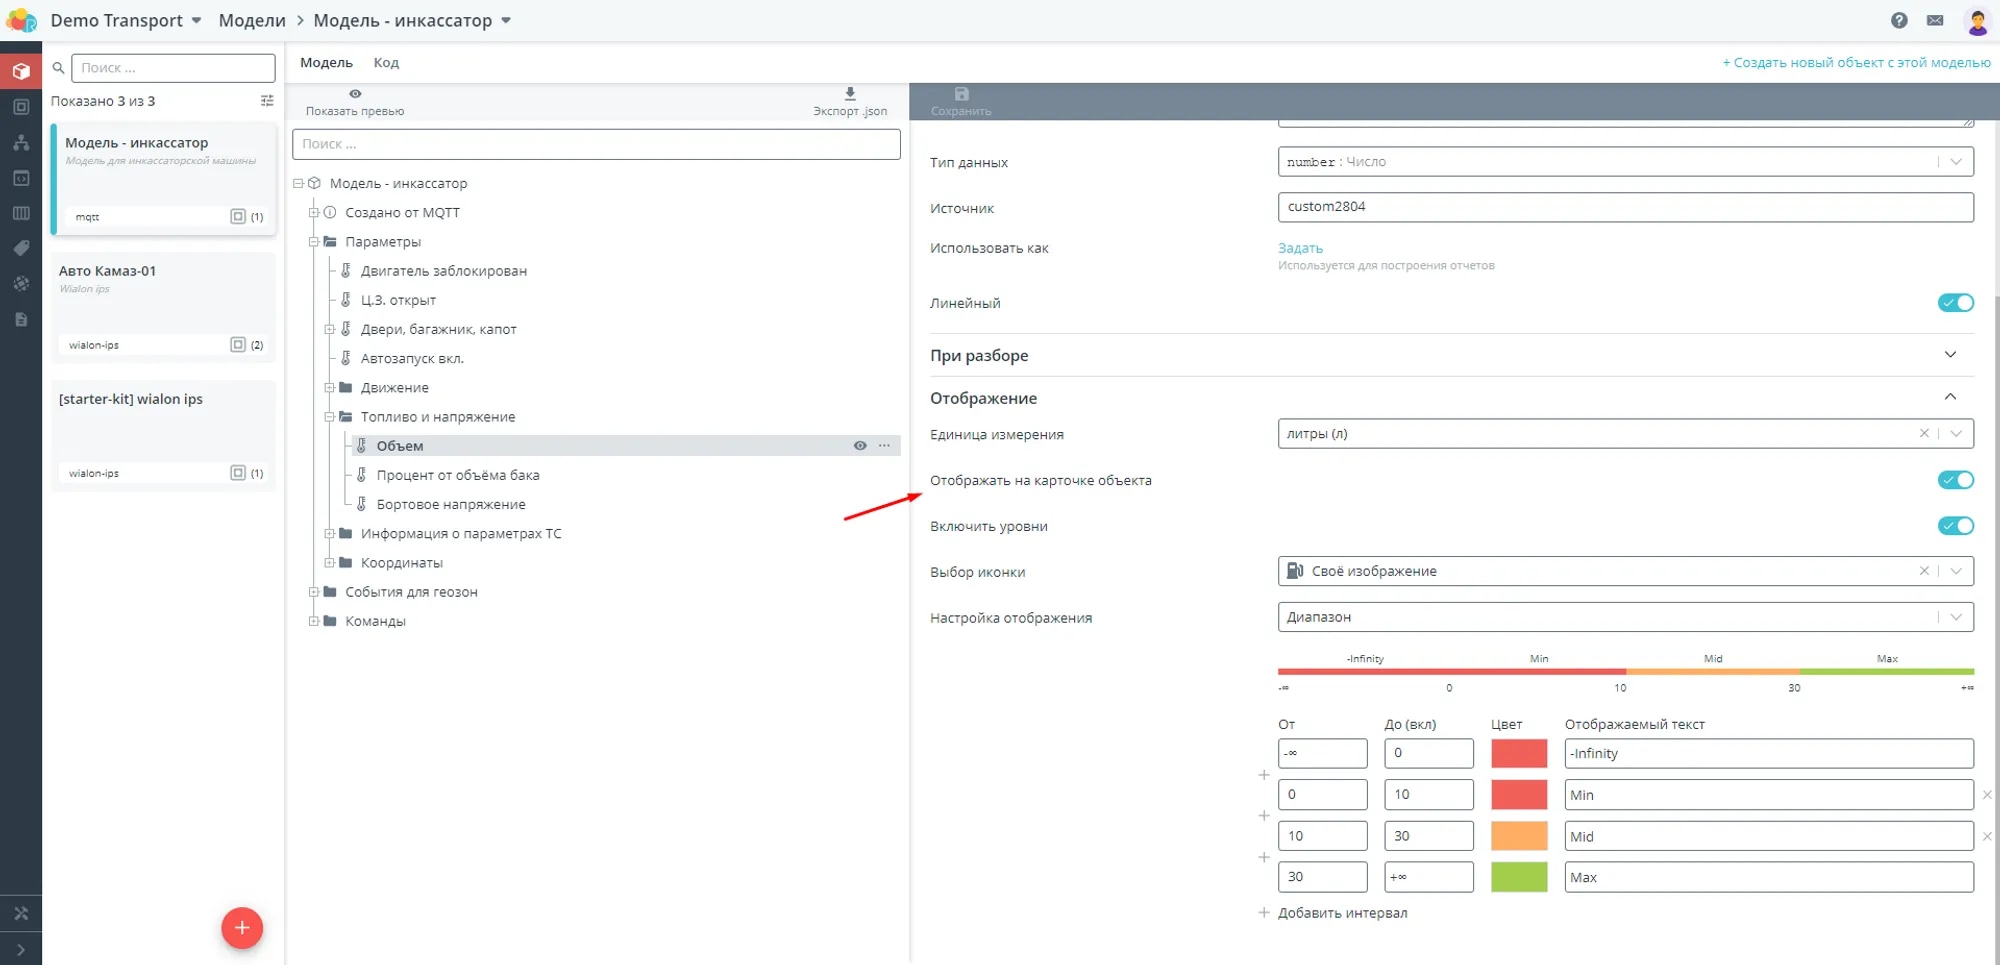2000x965 pixels.
Task: Open the Тип данных dropdown
Action: pyautogui.click(x=1955, y=162)
